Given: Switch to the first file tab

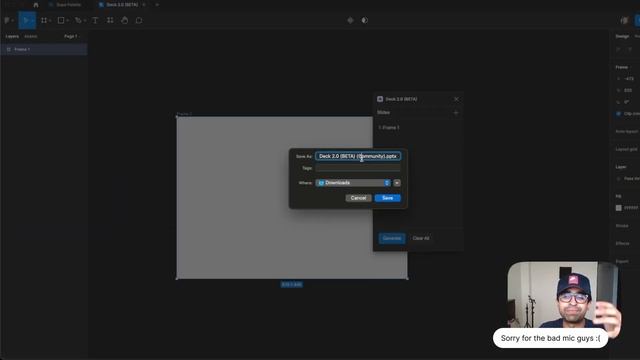Looking at the screenshot, I should click(x=65, y=5).
